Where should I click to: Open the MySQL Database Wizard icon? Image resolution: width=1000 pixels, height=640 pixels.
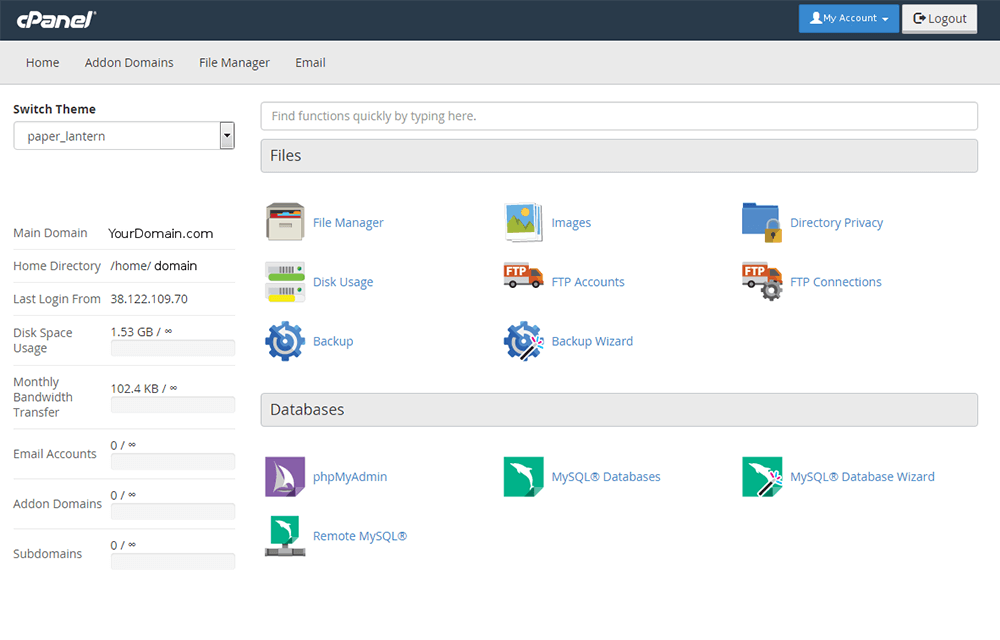[x=762, y=476]
